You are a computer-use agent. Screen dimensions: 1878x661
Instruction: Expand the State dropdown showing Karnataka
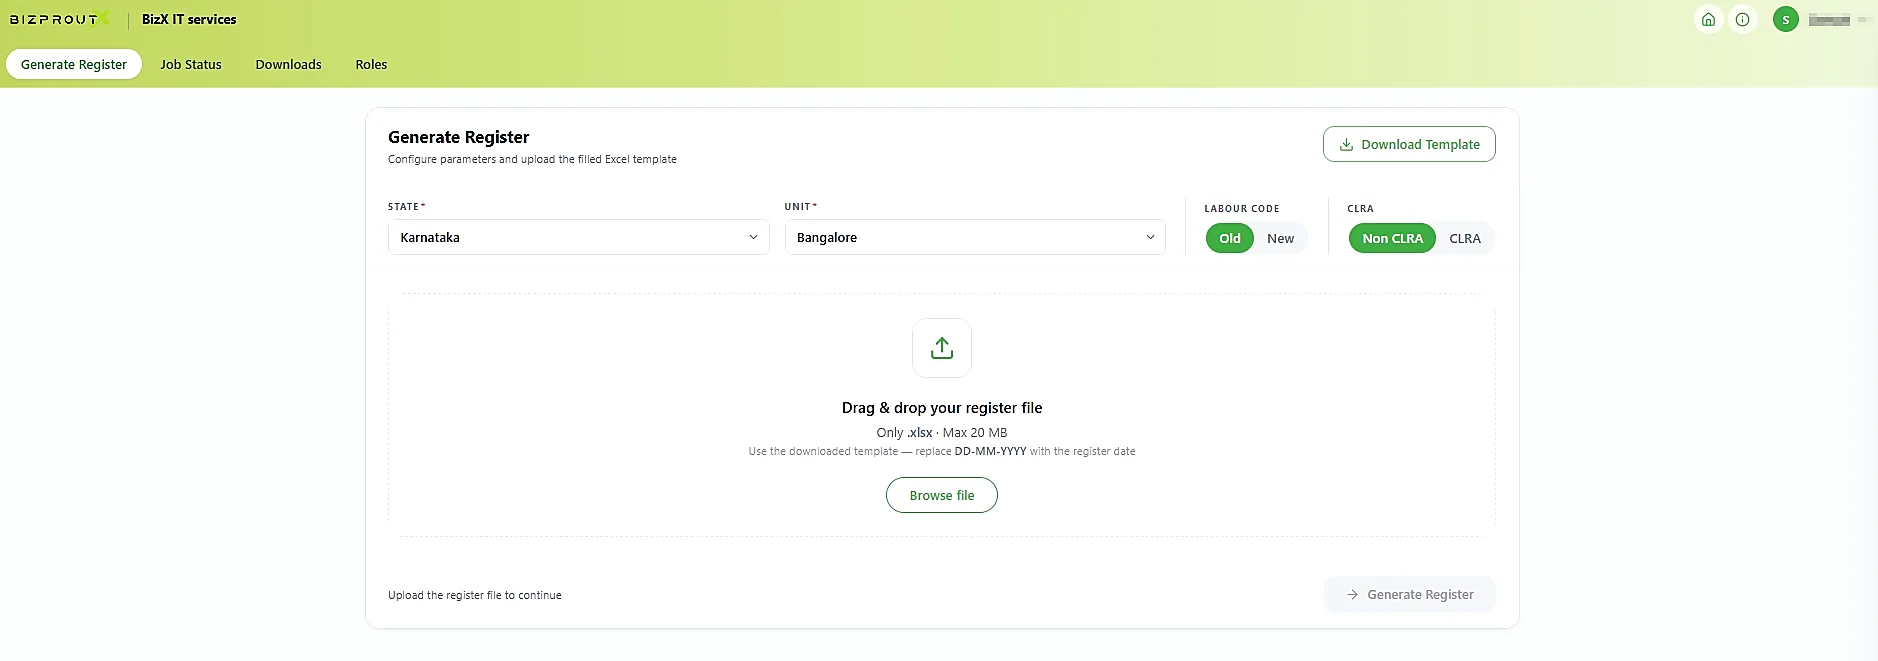click(x=579, y=237)
